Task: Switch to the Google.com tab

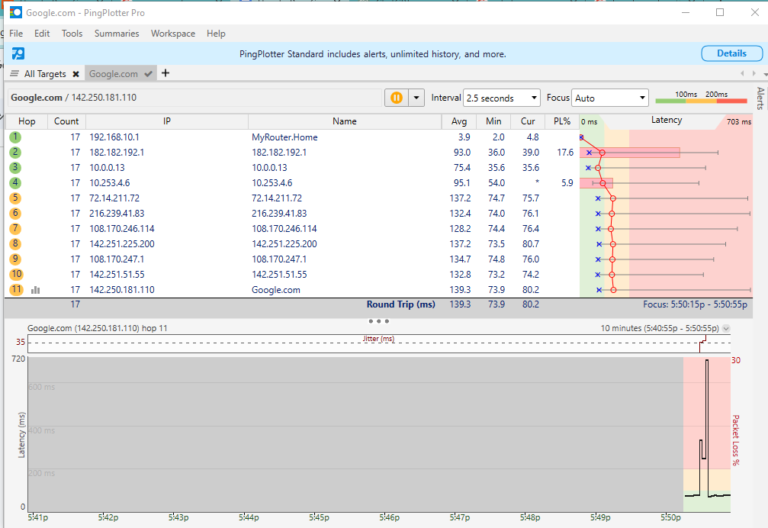Action: click(113, 74)
